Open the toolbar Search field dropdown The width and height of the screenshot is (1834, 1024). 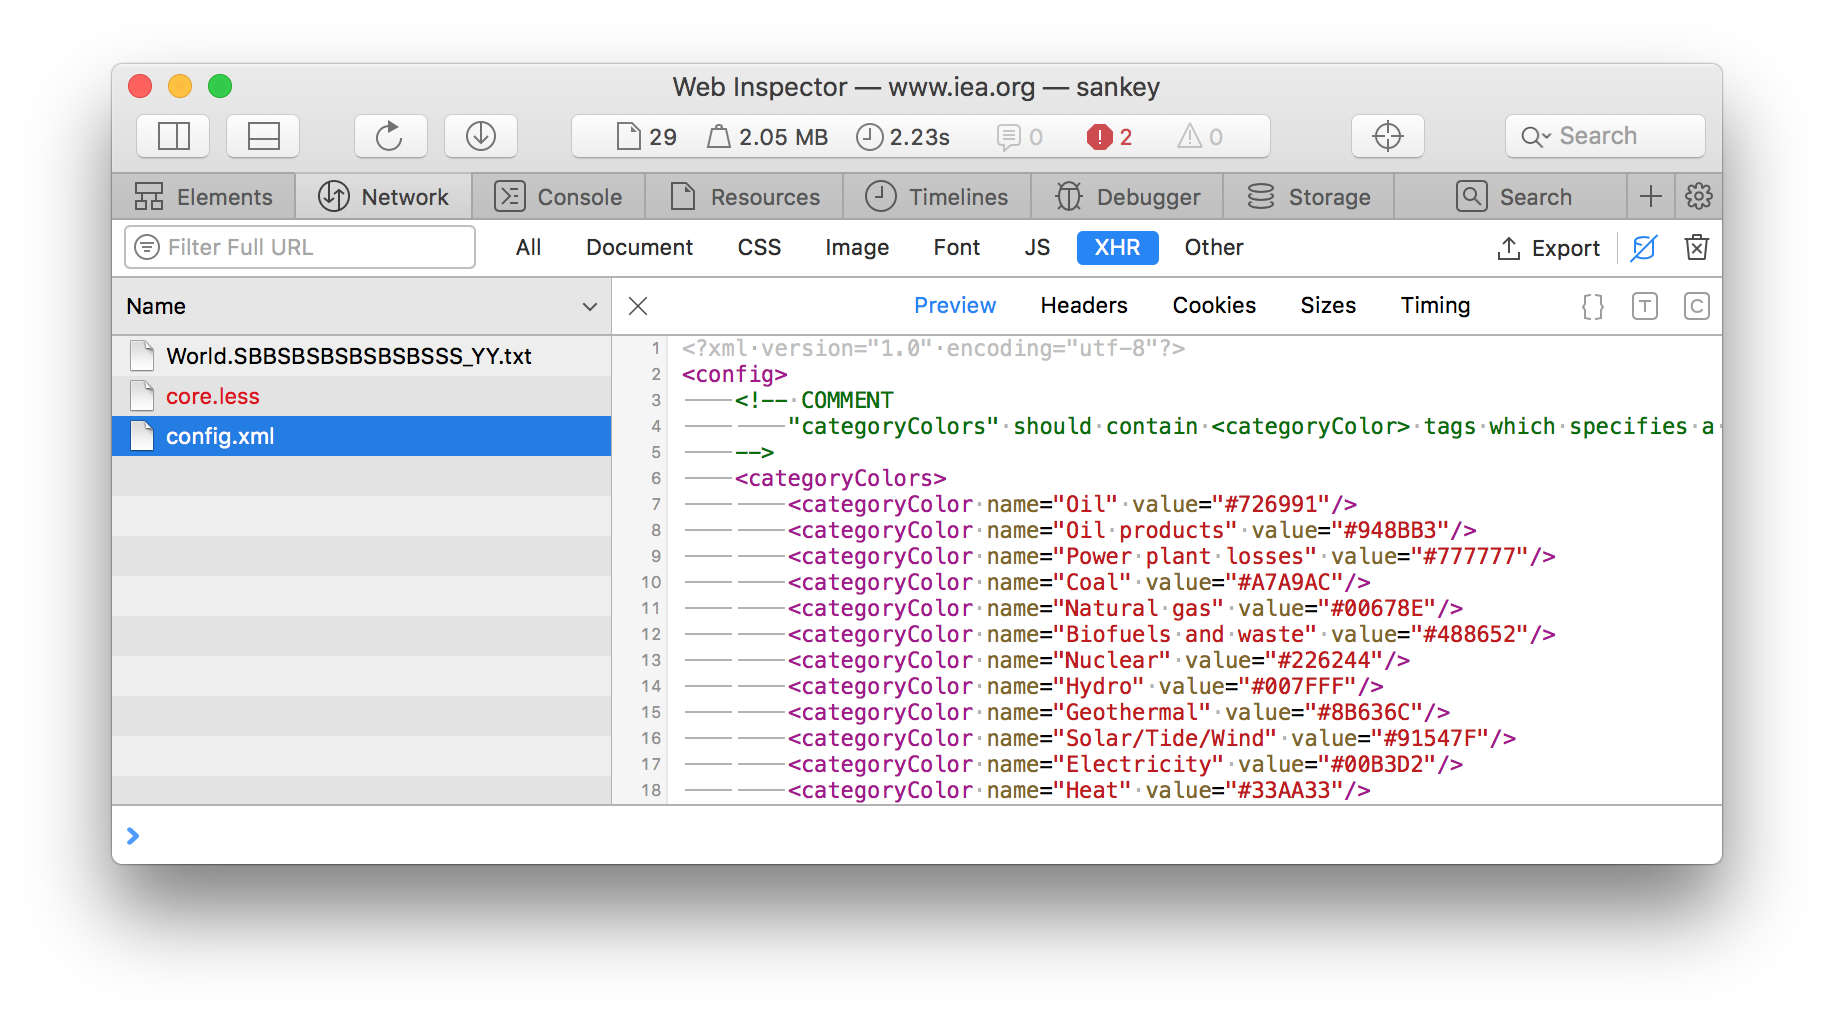tap(1535, 136)
